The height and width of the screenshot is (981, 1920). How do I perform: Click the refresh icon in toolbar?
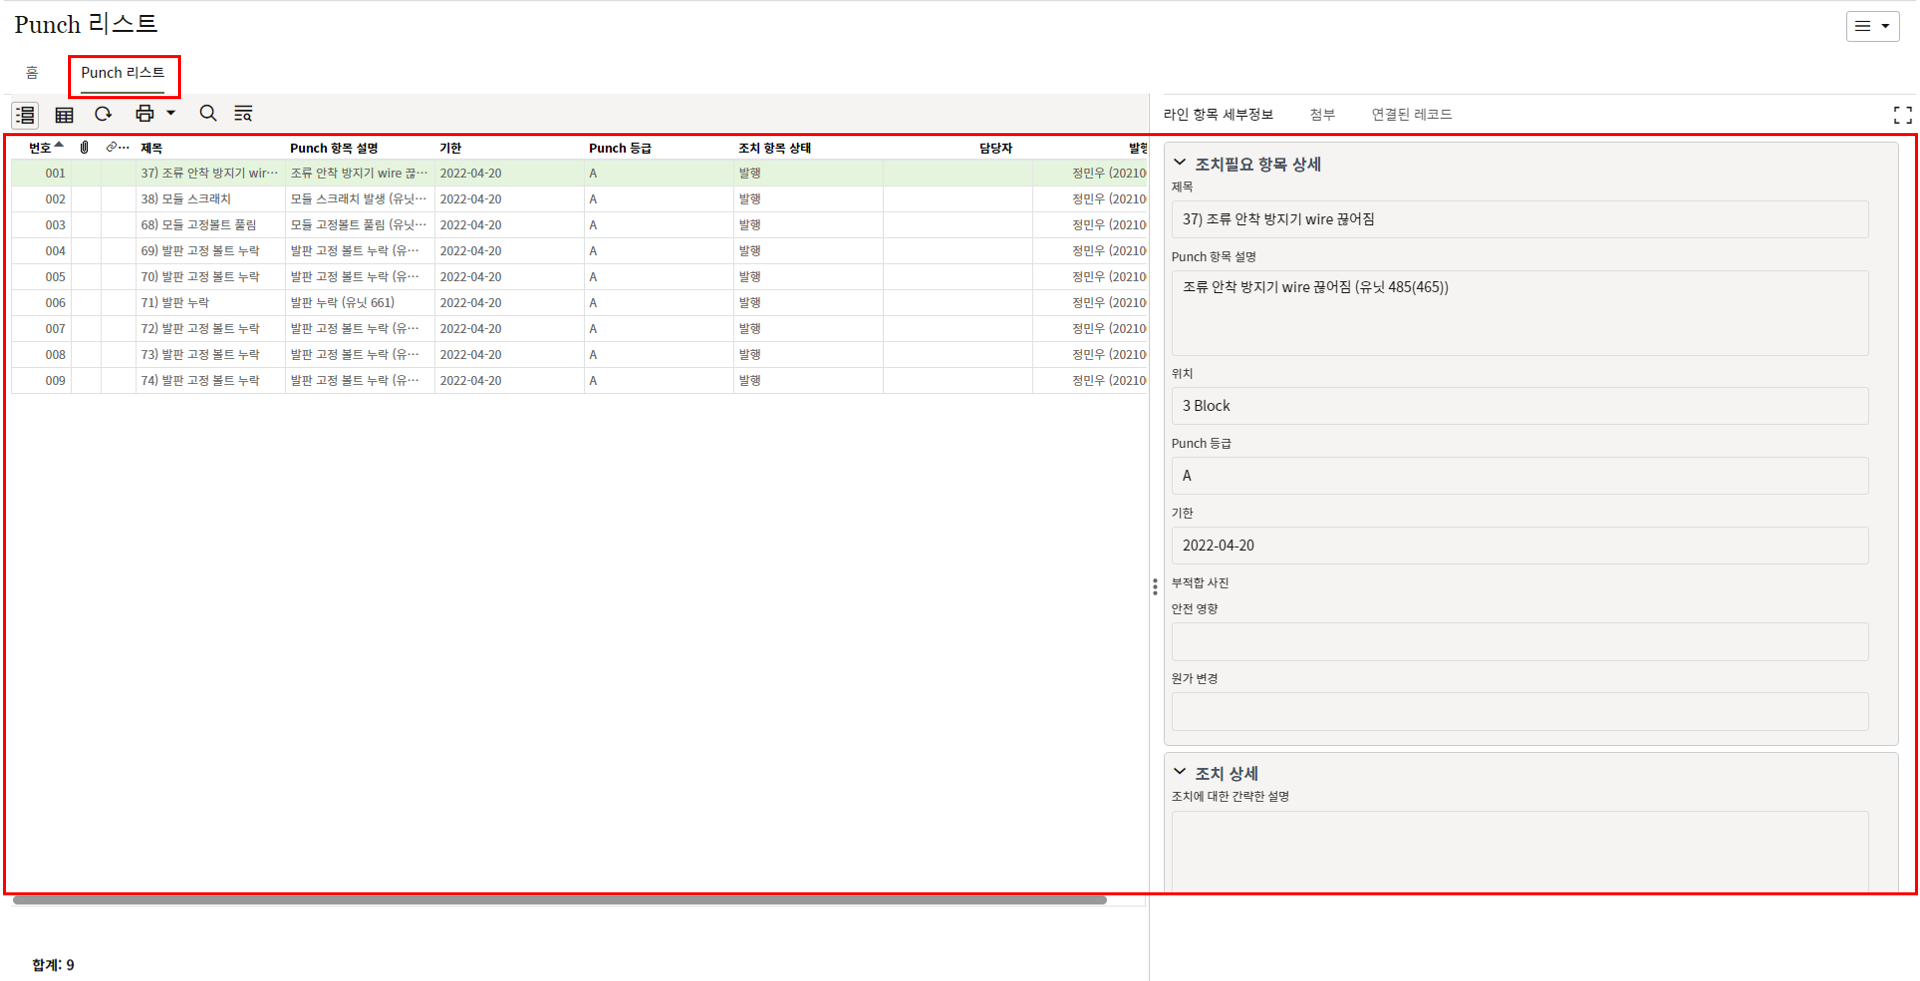103,114
